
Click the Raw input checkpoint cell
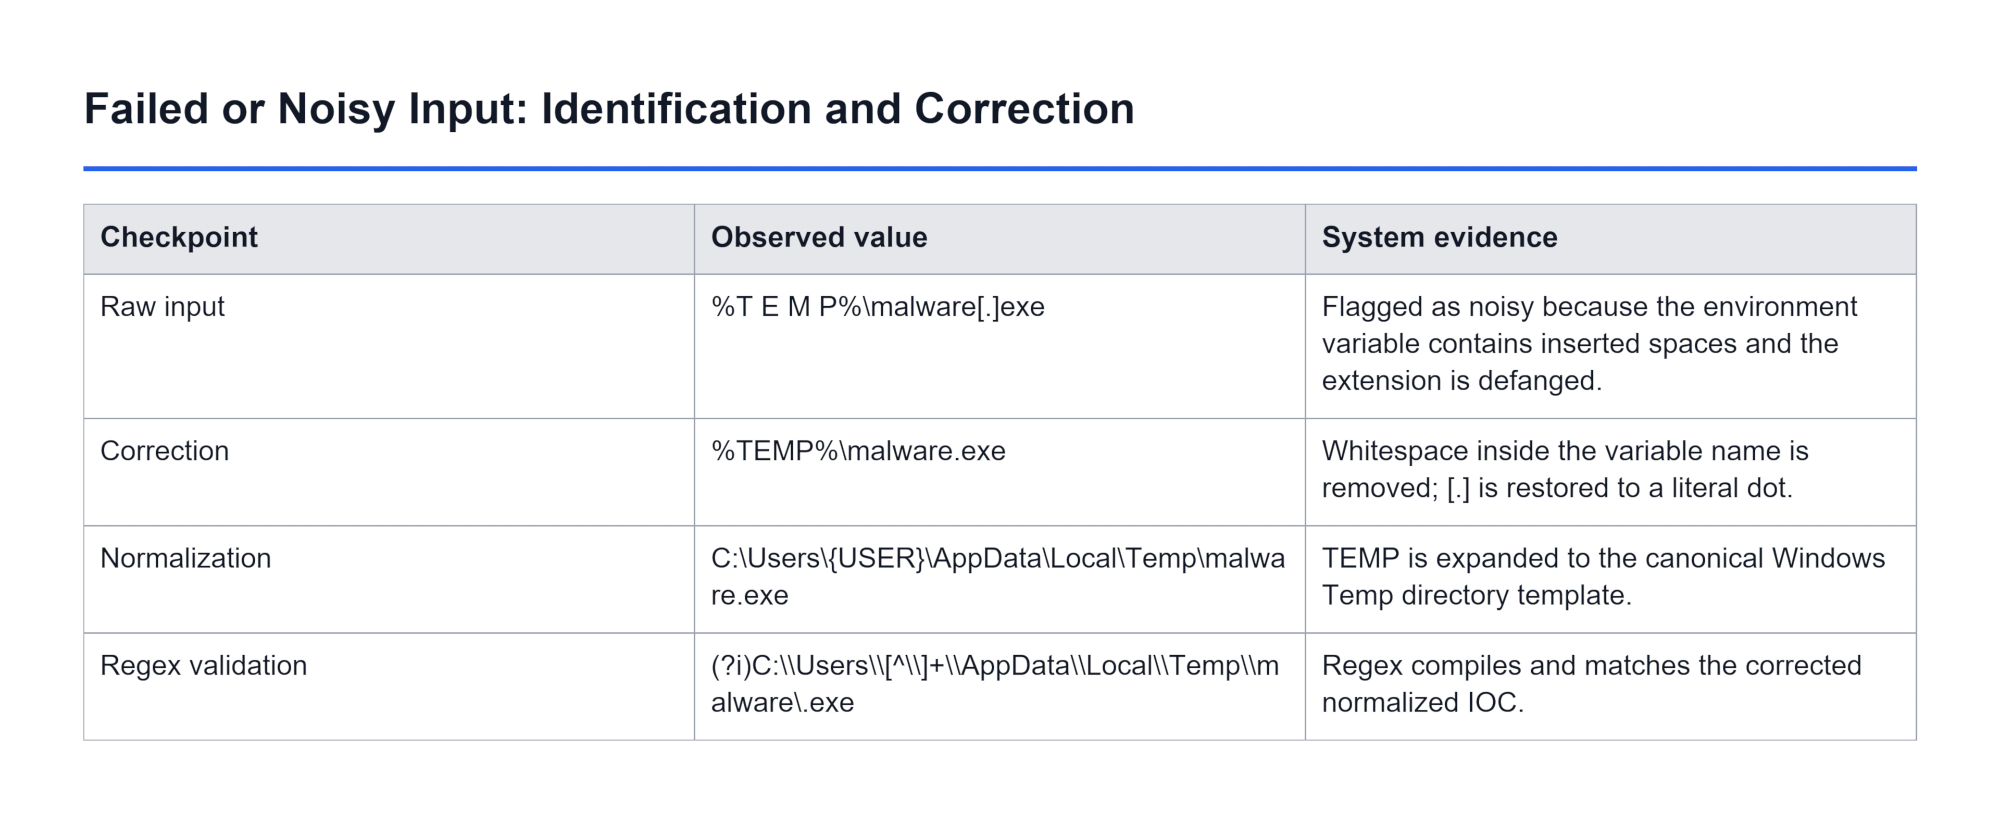(x=389, y=346)
